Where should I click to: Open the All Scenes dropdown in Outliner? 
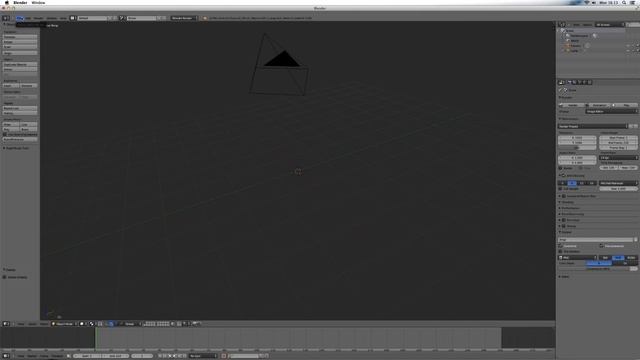point(610,24)
